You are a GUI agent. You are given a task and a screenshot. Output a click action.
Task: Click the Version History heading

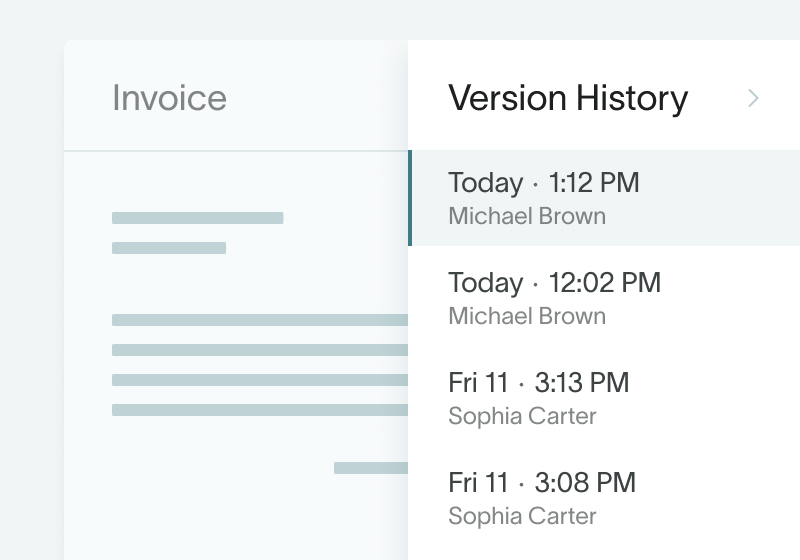point(568,98)
